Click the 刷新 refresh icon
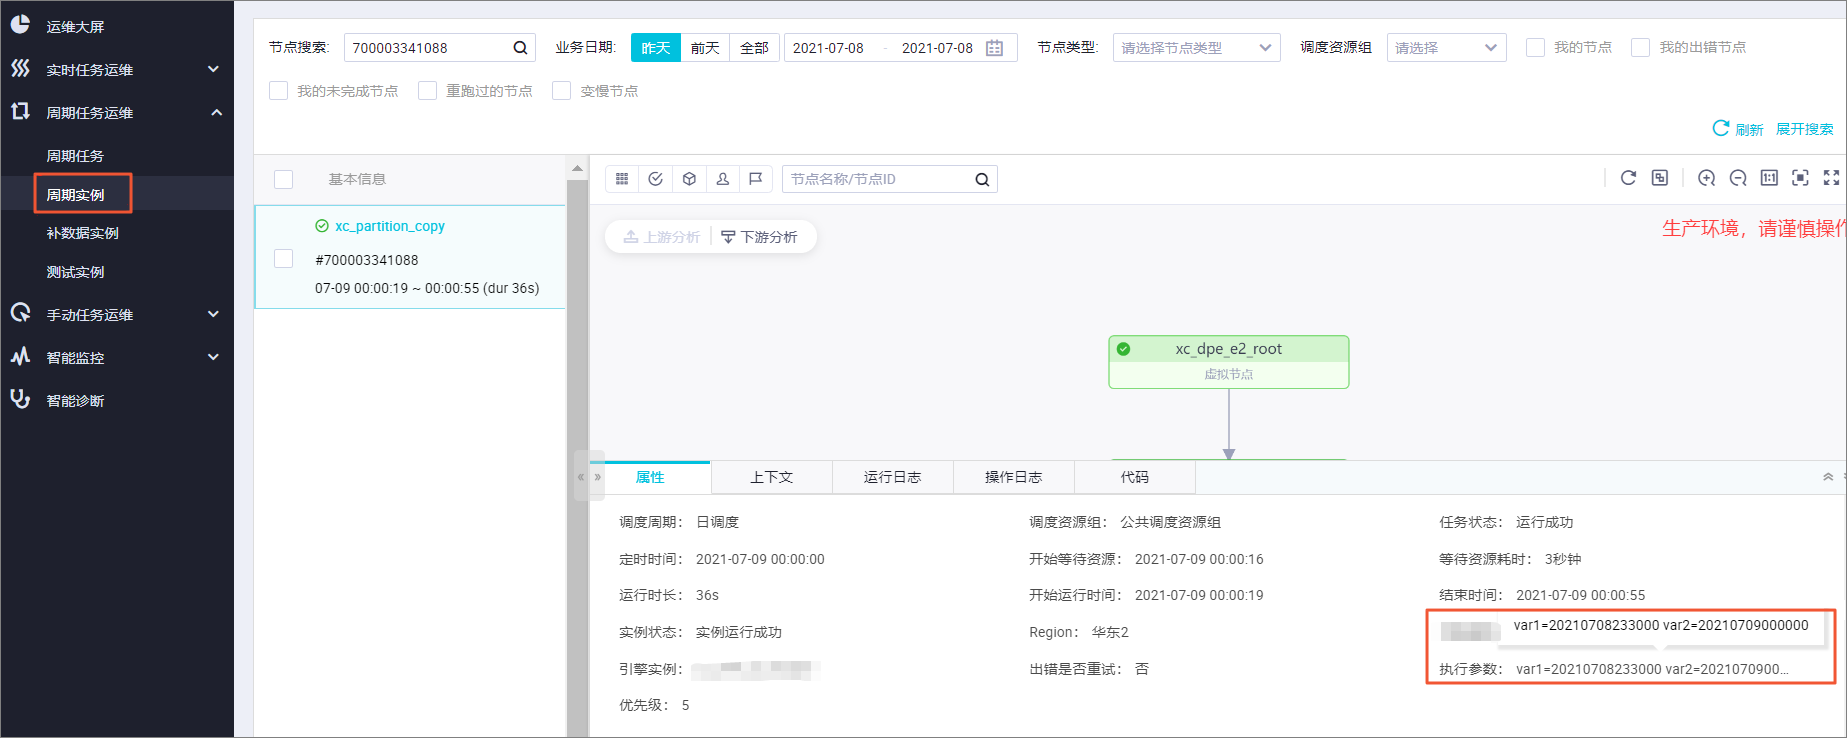 tap(1721, 128)
